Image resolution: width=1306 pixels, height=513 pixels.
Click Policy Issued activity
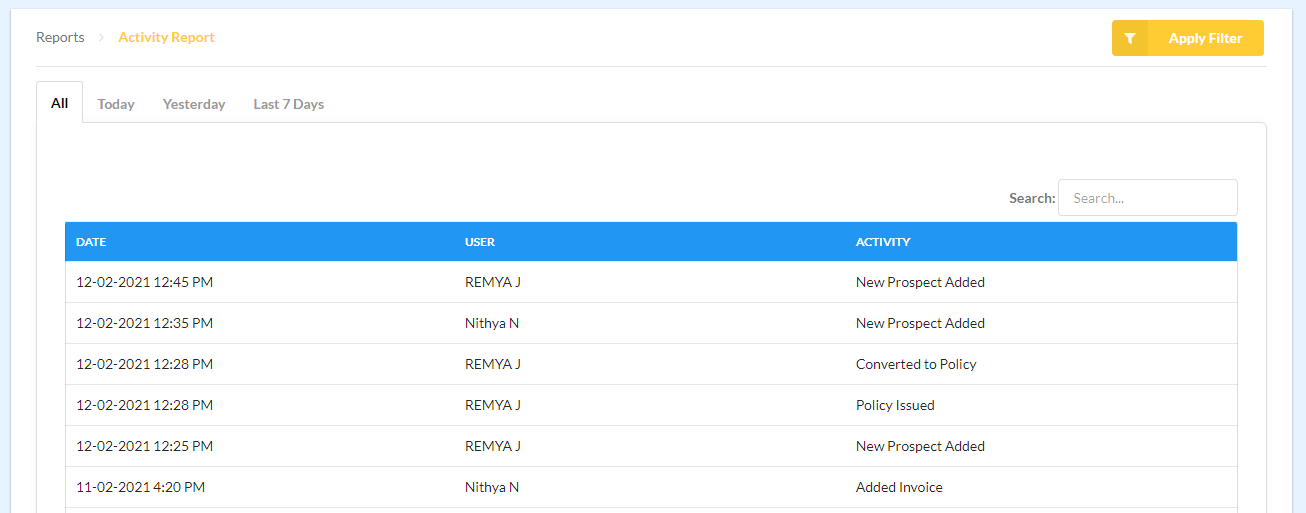pyautogui.click(x=895, y=405)
